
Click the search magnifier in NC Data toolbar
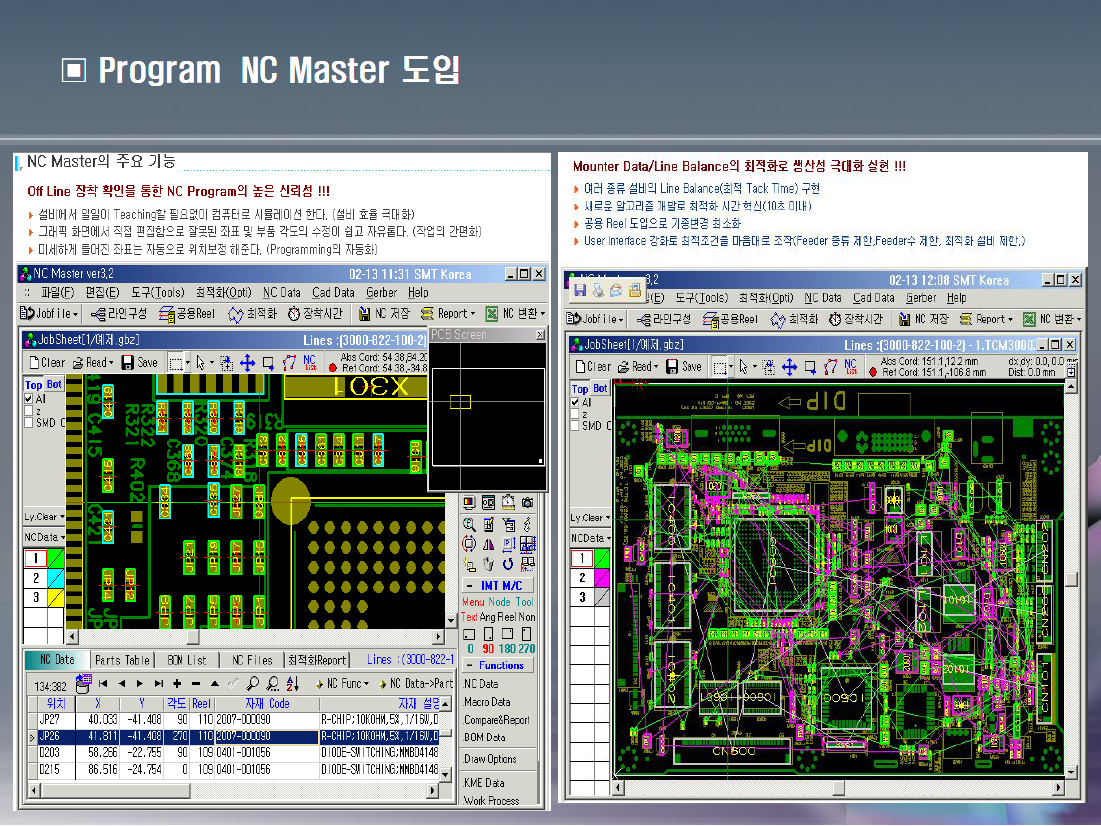253,683
